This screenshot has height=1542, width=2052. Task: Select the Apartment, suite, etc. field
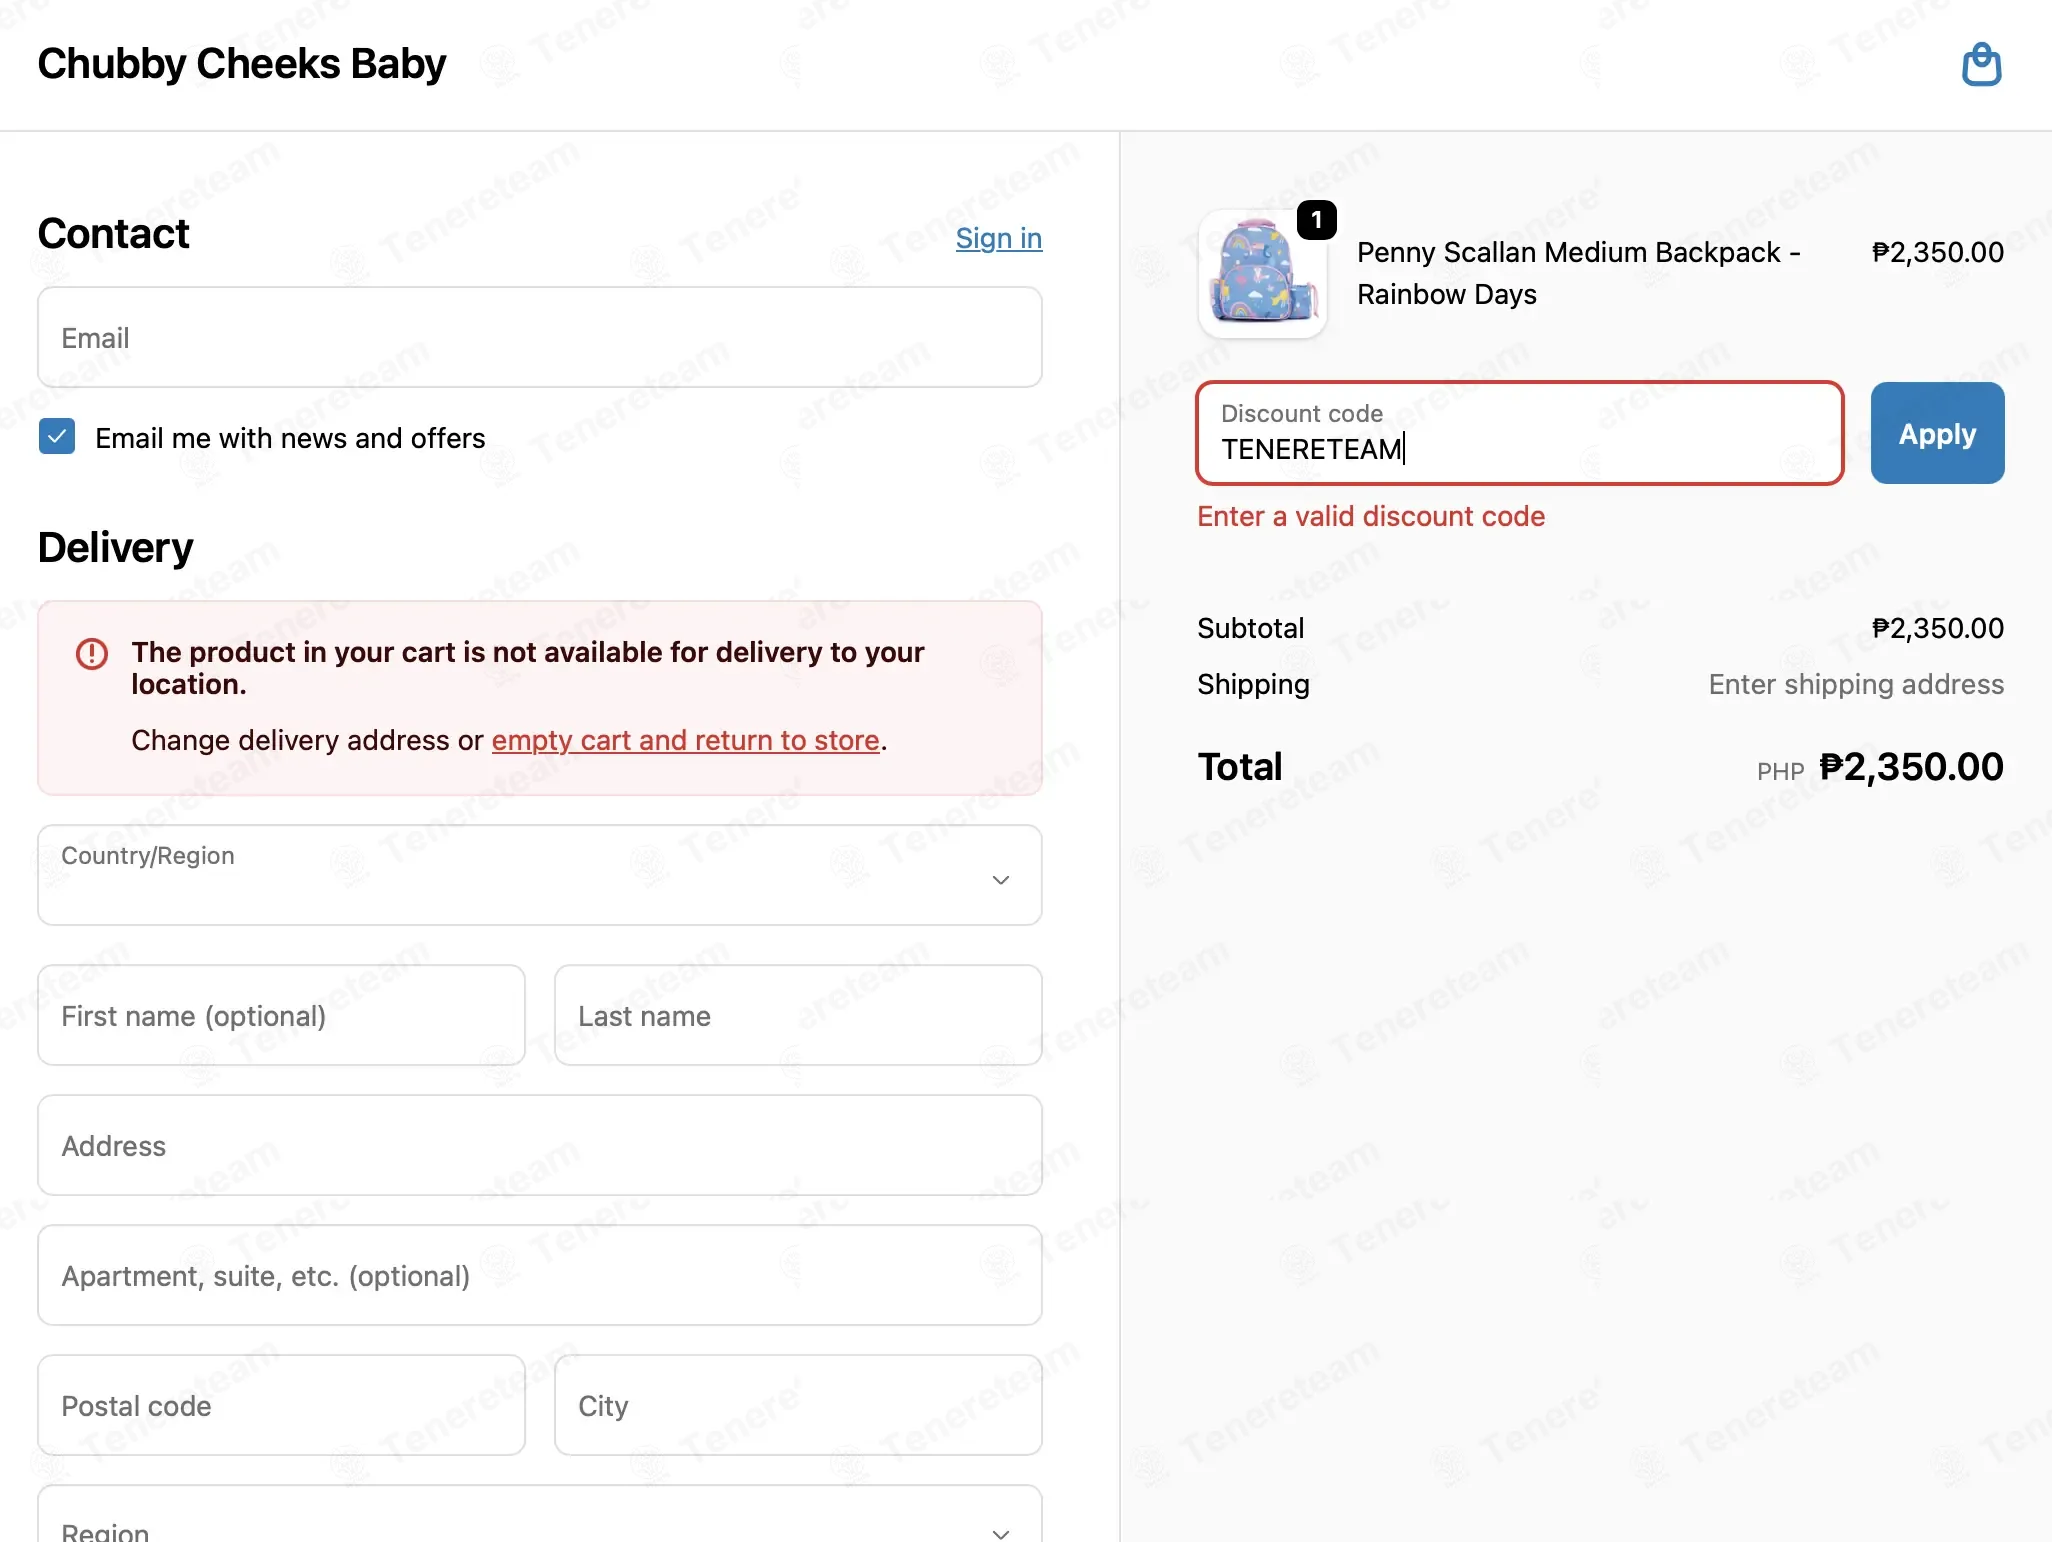click(540, 1275)
